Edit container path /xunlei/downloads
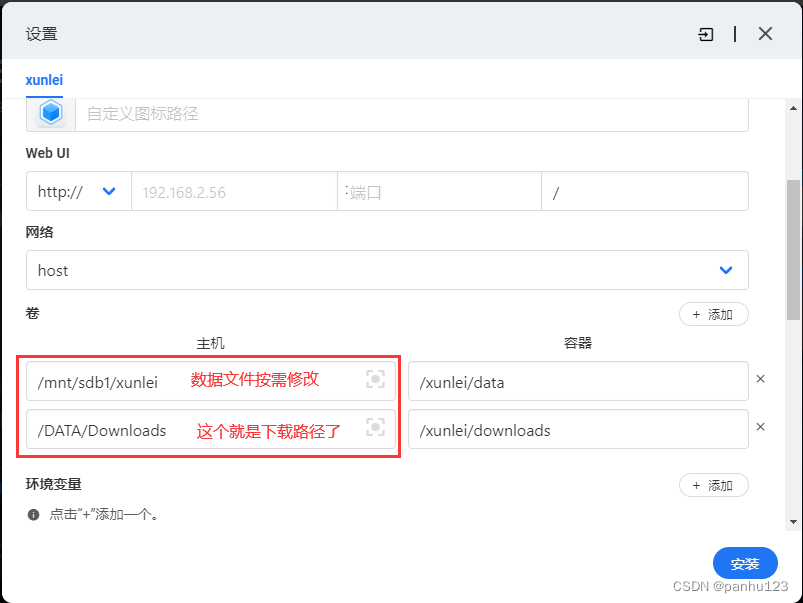The image size is (803, 603). click(578, 429)
